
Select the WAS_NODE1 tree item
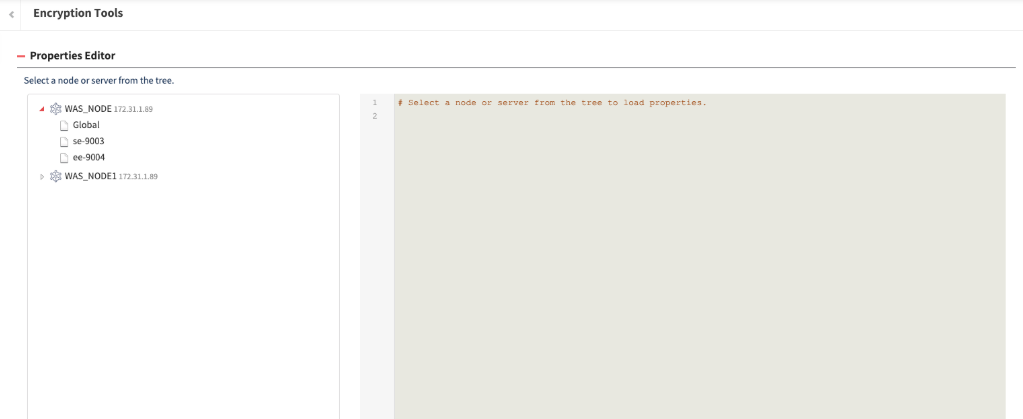click(90, 176)
